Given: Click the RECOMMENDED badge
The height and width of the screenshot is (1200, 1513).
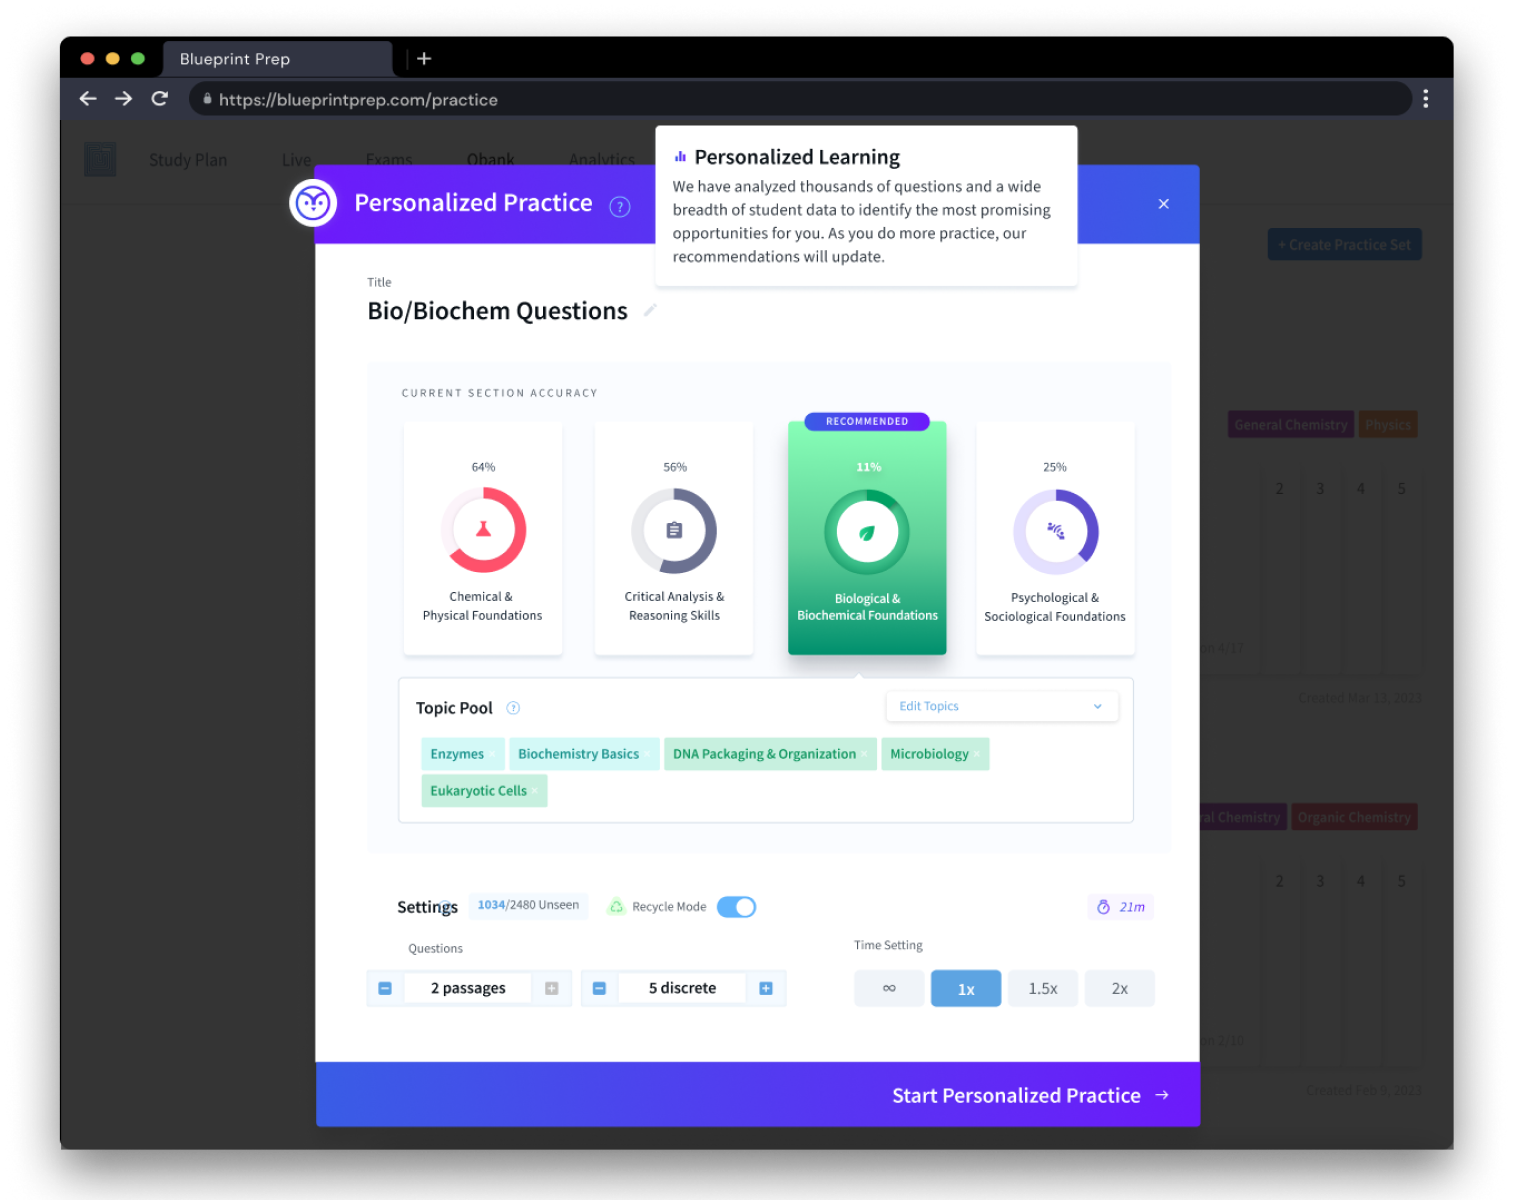Looking at the screenshot, I should point(867,422).
